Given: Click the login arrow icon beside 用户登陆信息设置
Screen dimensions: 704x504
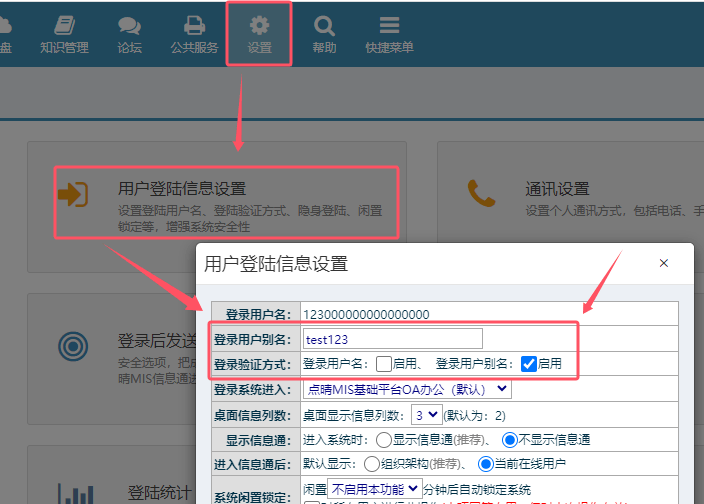Looking at the screenshot, I should pos(74,194).
